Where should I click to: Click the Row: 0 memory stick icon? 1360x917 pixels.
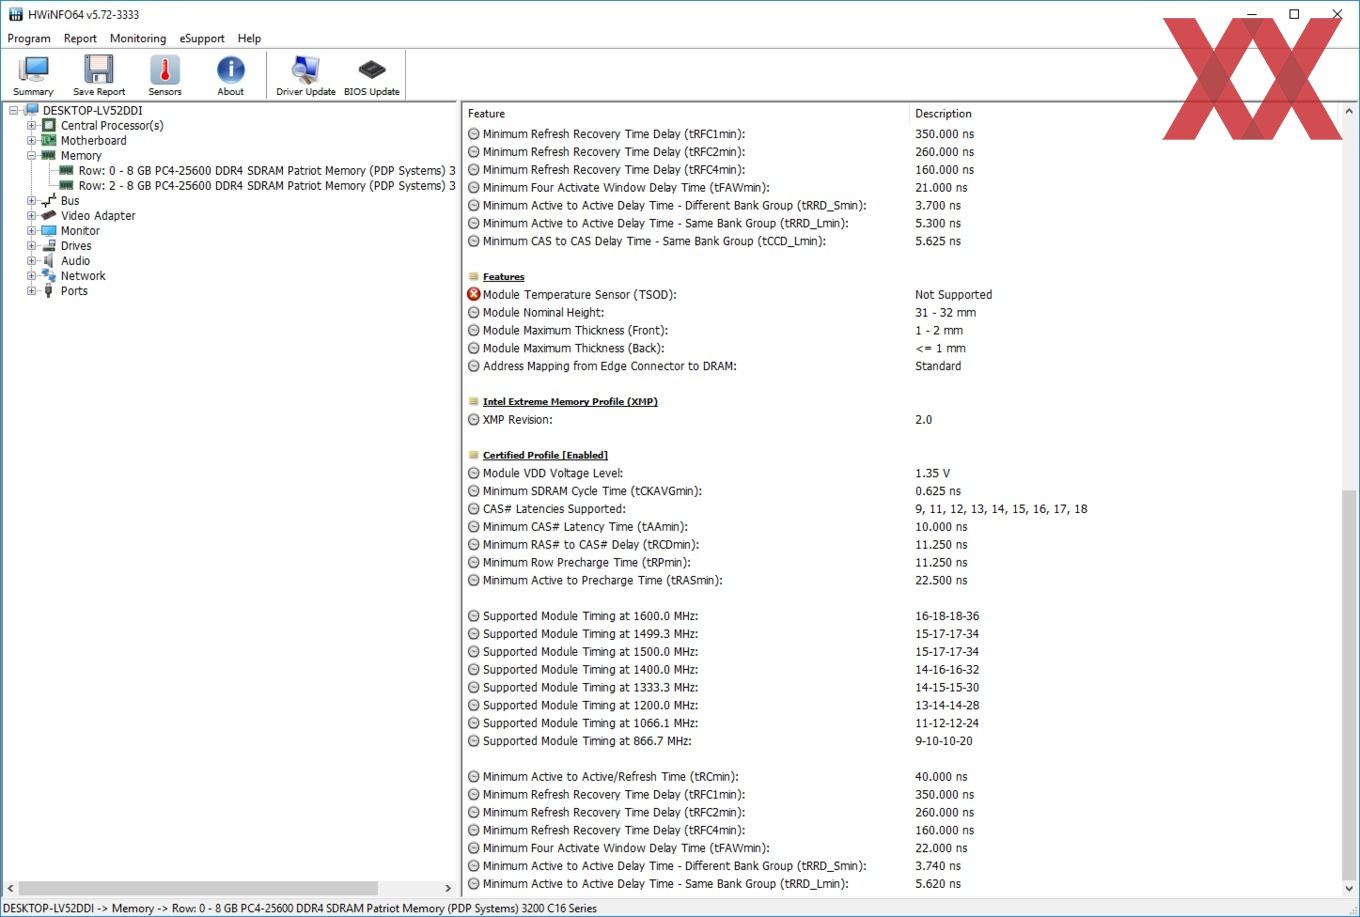pos(67,170)
